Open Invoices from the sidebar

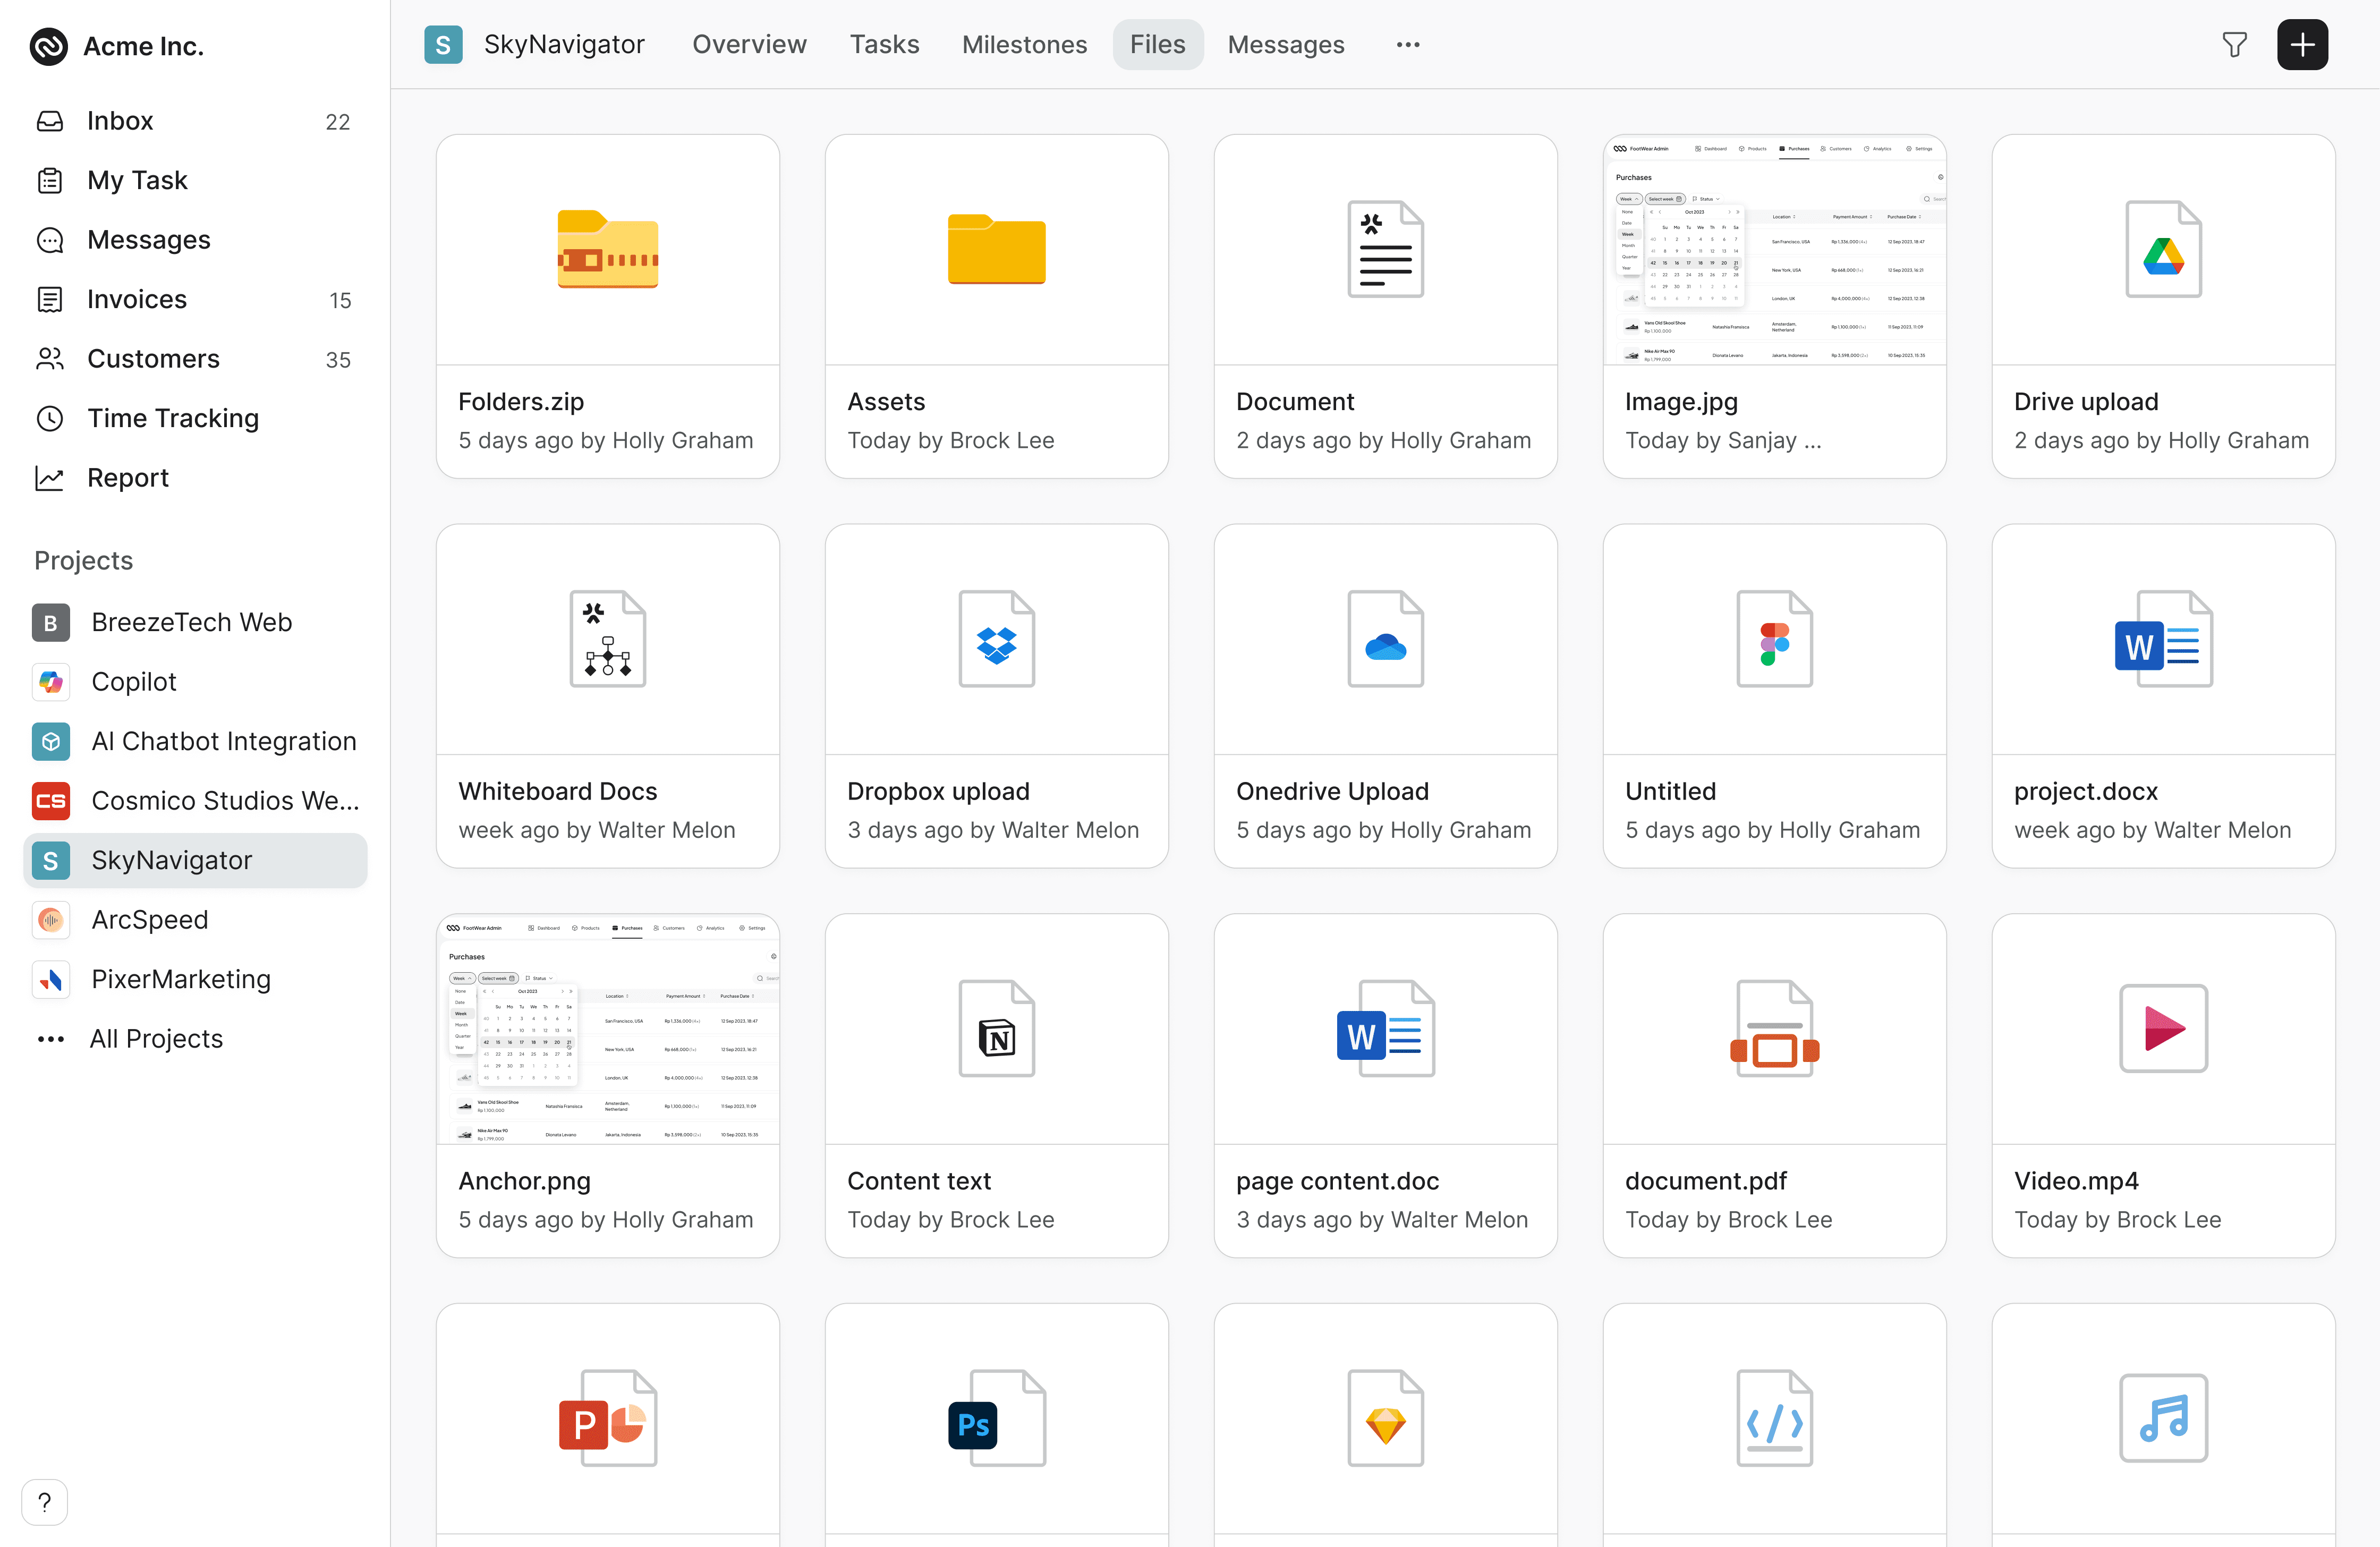pyautogui.click(x=137, y=299)
